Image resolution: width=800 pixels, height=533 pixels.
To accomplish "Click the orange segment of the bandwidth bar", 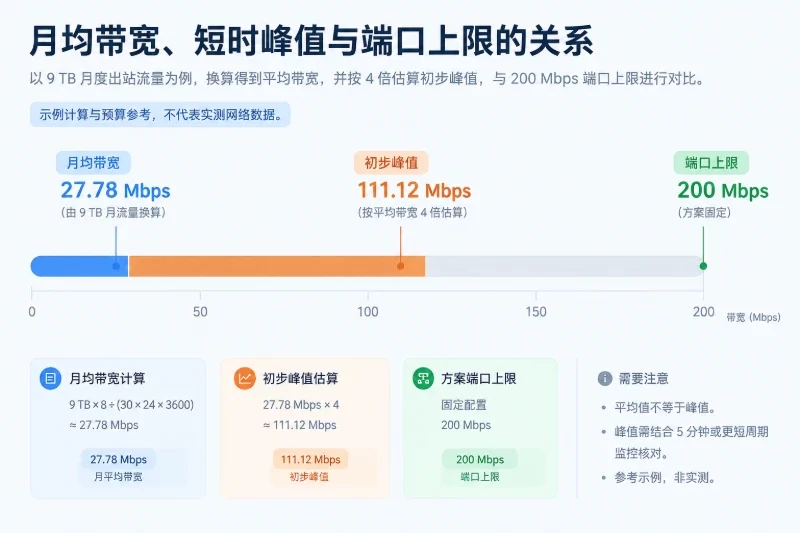I will (x=277, y=266).
